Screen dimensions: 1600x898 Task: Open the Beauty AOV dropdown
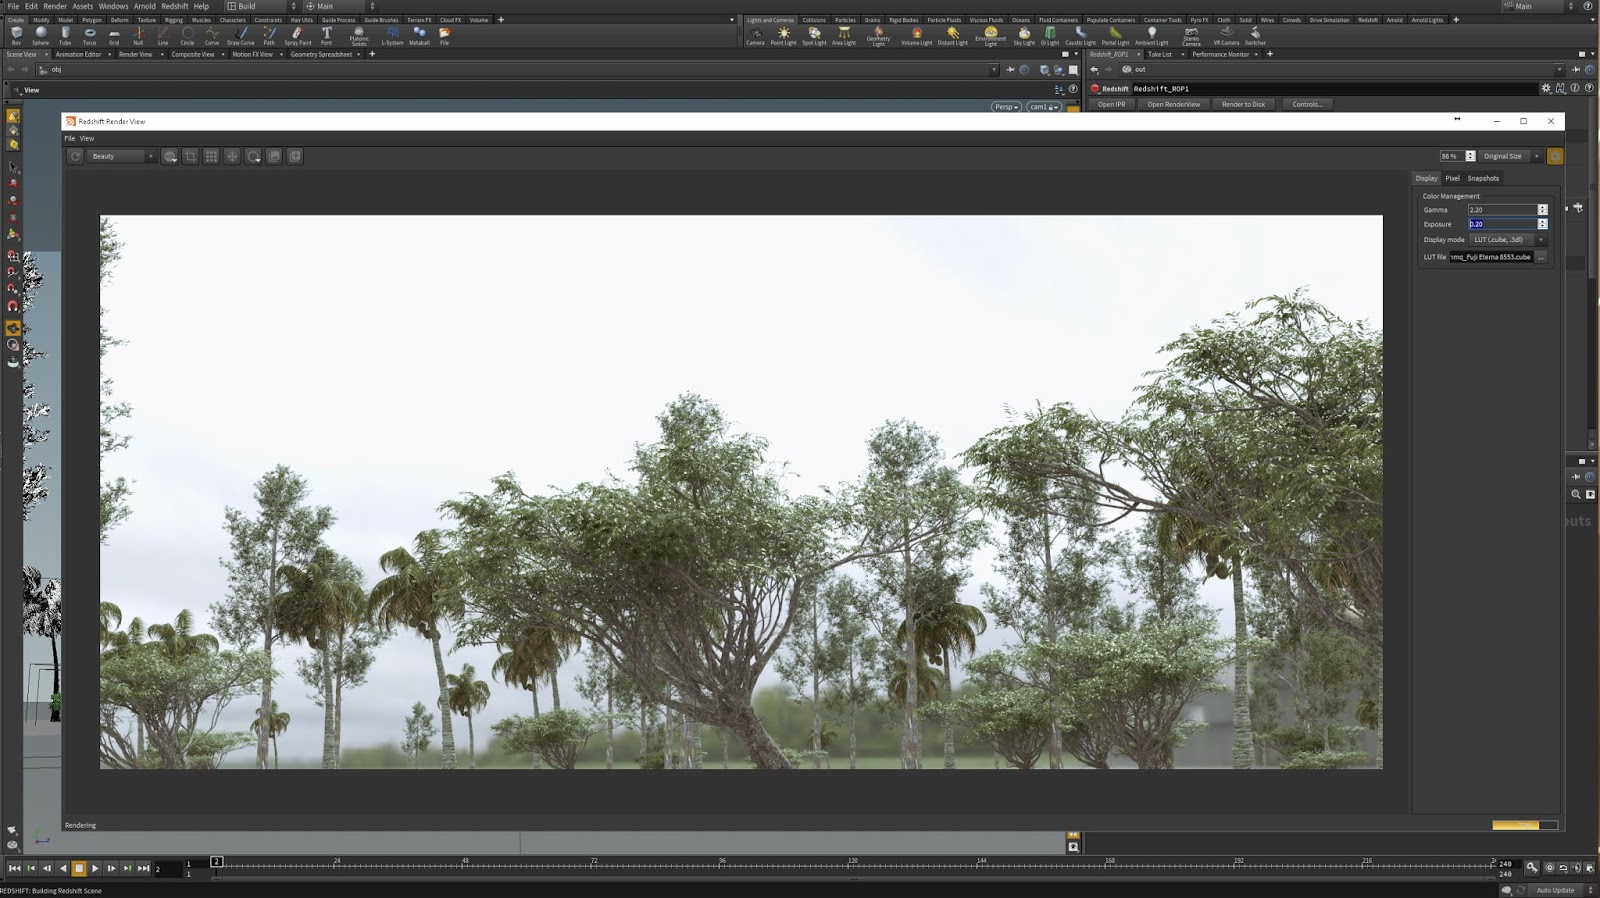(x=122, y=156)
